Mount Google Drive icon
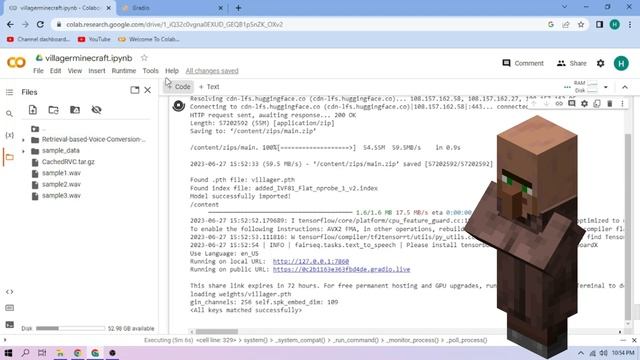640x360 pixels. click(x=75, y=110)
